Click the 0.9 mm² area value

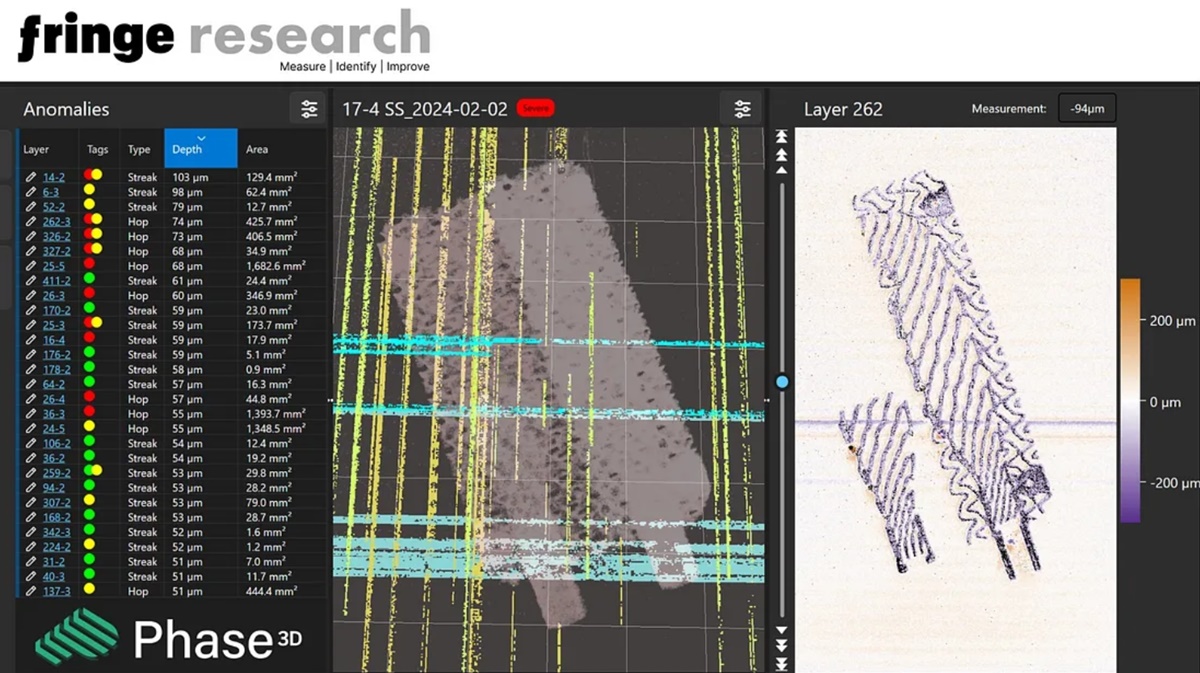[266, 370]
